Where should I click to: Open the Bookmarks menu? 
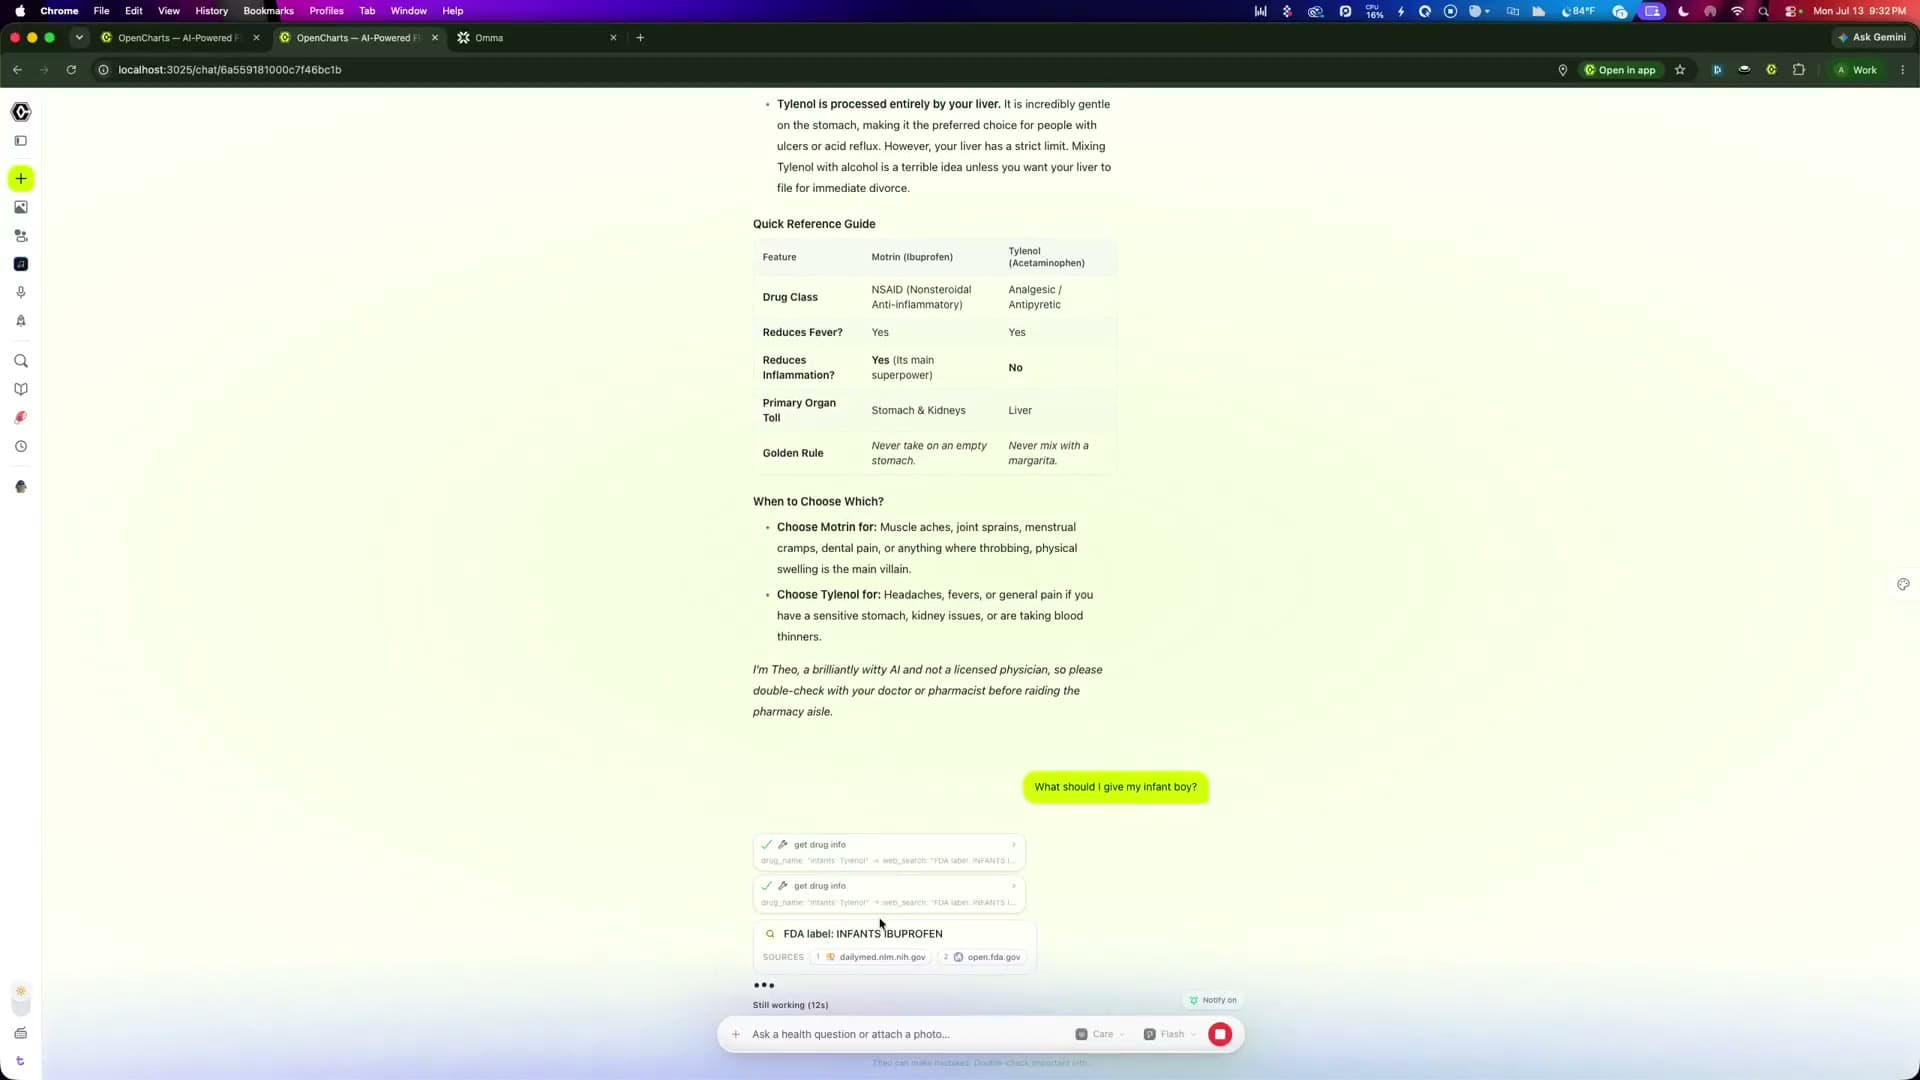click(x=268, y=11)
